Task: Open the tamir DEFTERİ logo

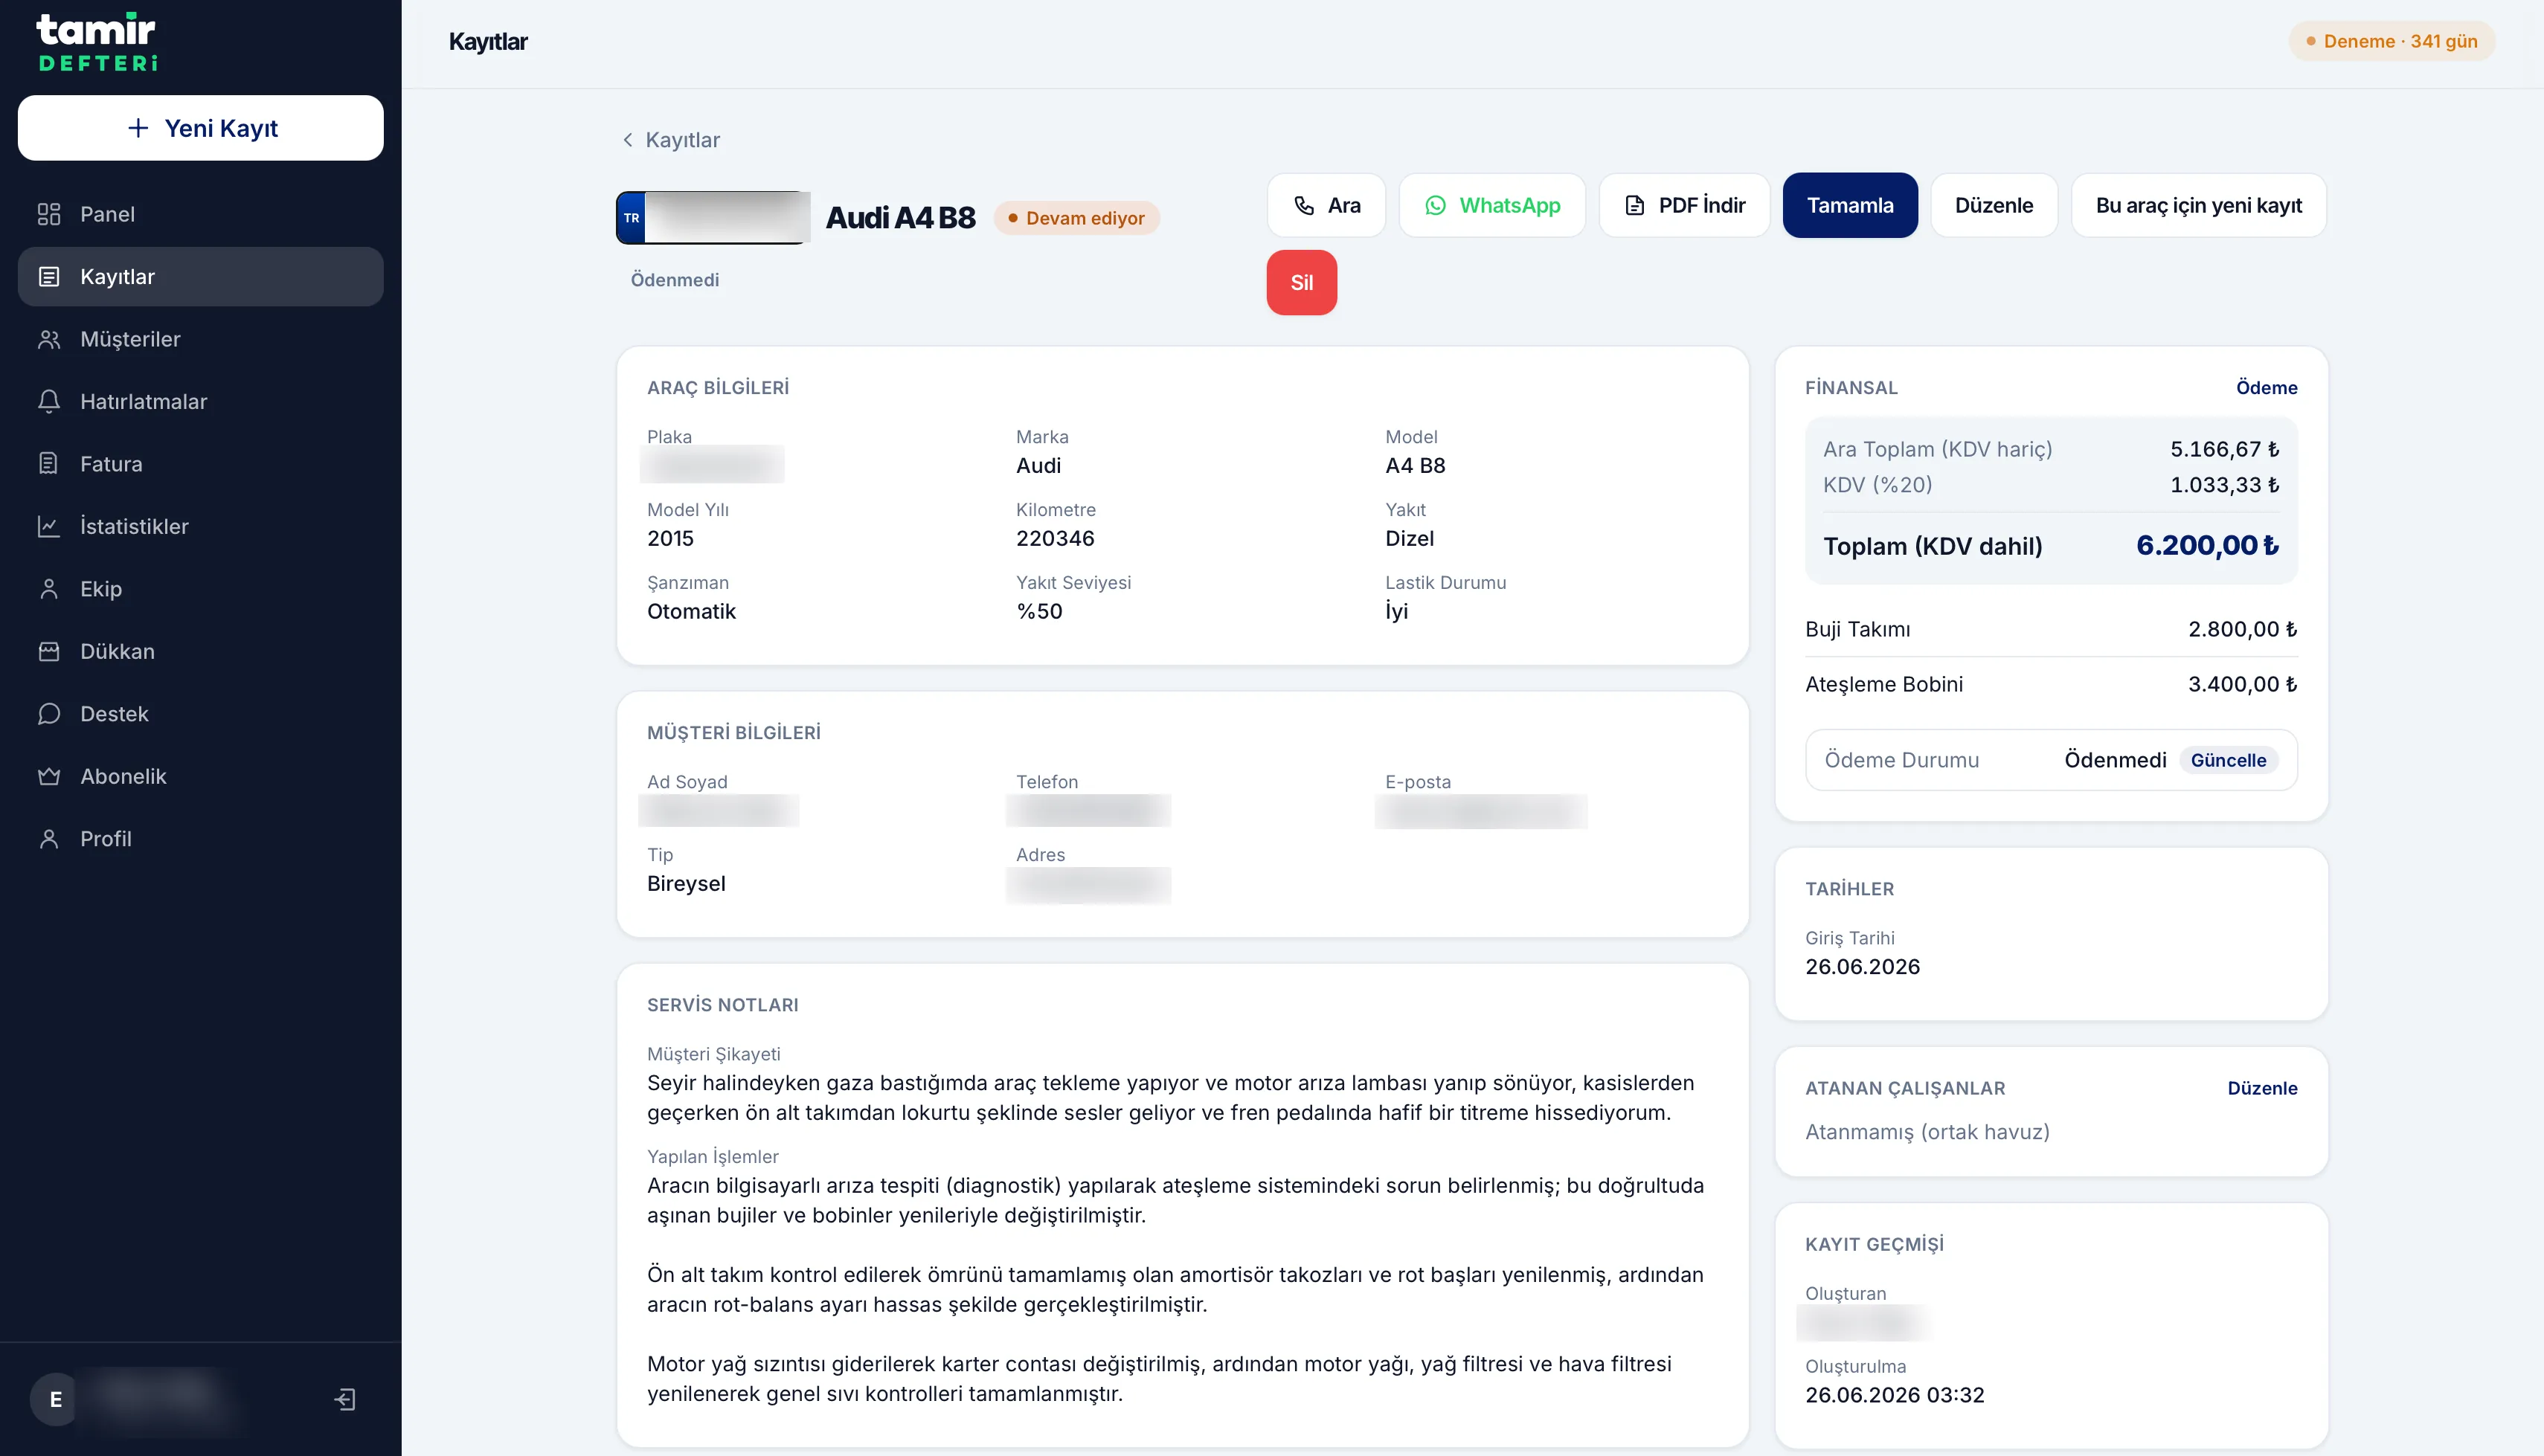Action: tap(97, 42)
